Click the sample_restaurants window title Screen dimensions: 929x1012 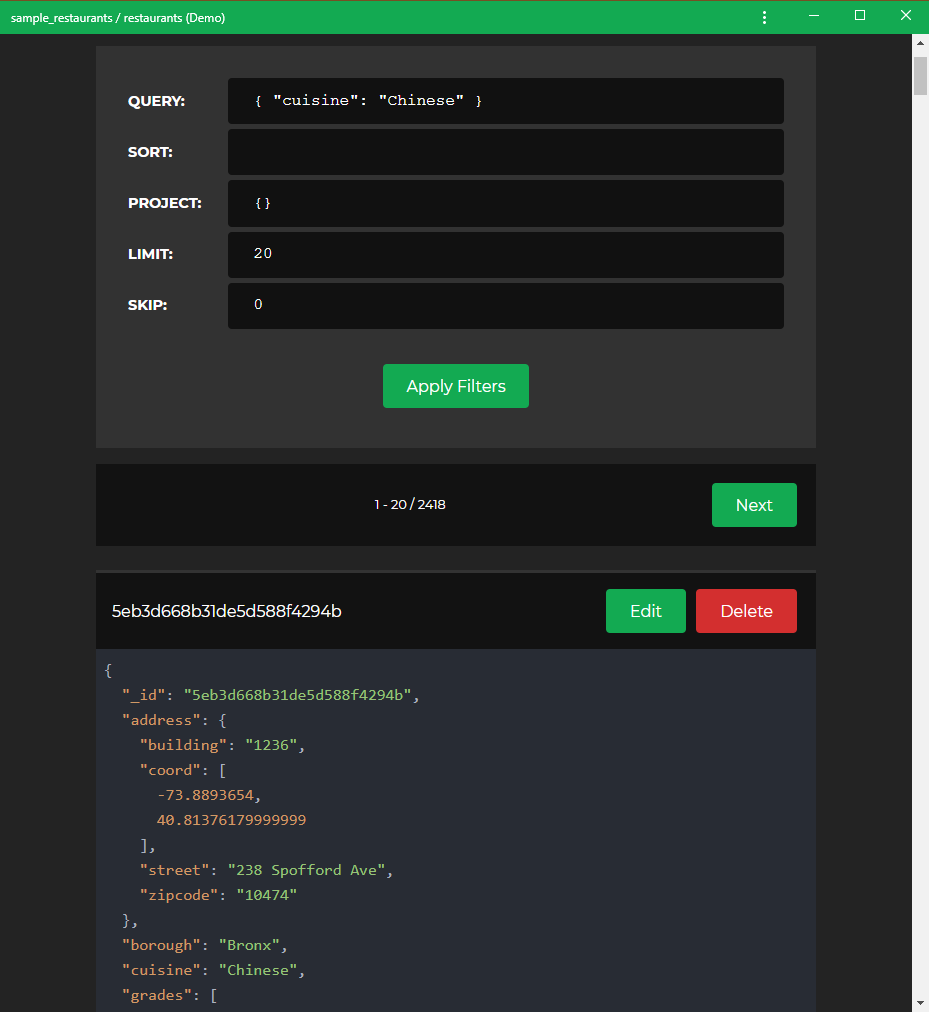point(118,17)
